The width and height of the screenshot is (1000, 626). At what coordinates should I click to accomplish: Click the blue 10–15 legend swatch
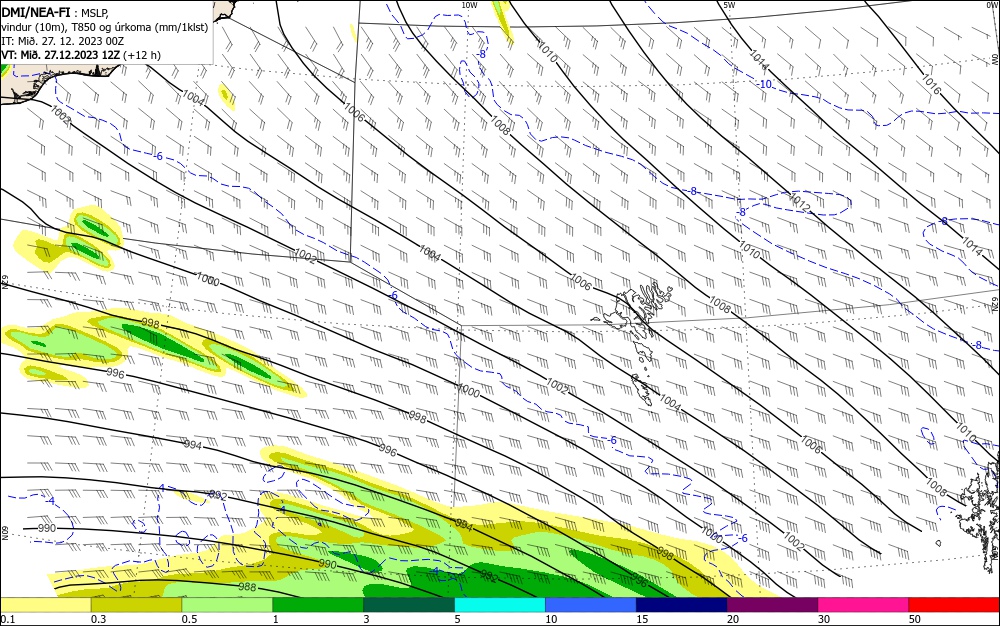pyautogui.click(x=591, y=605)
